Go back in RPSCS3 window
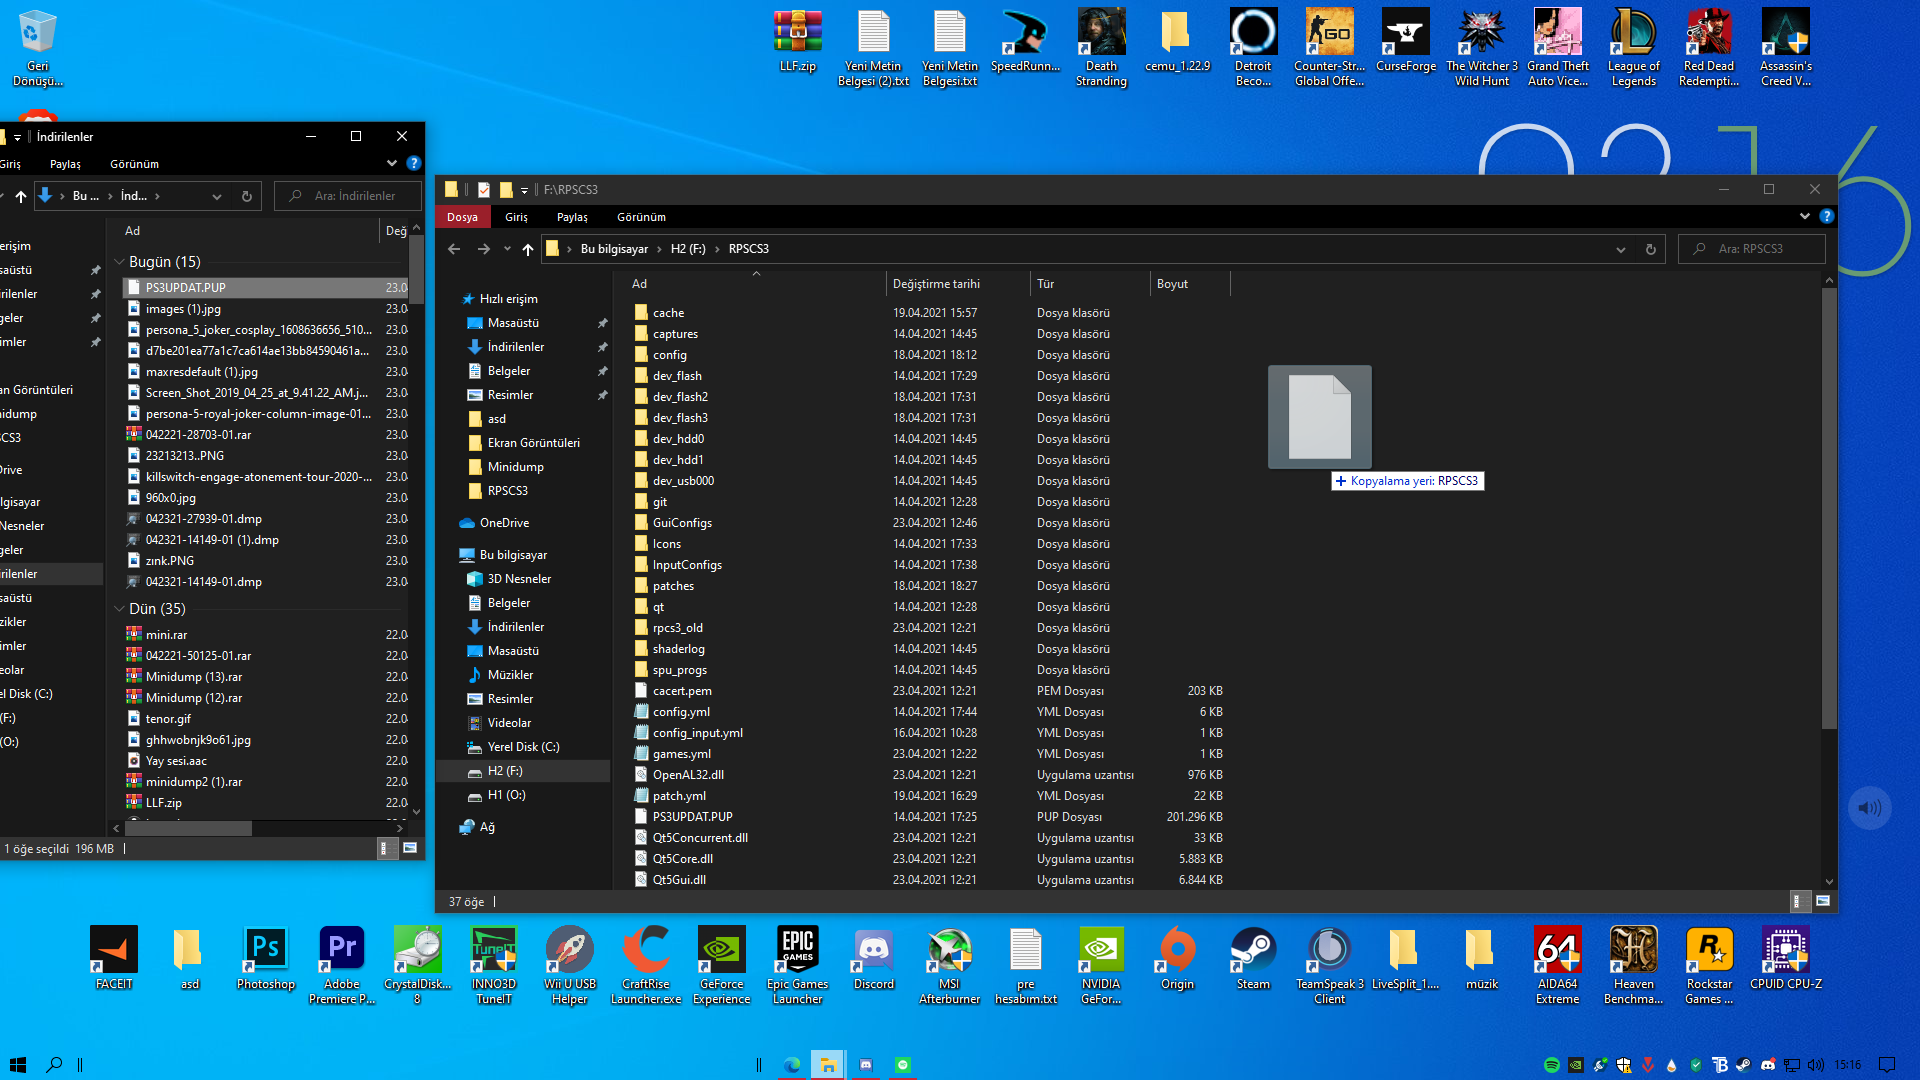 point(454,249)
